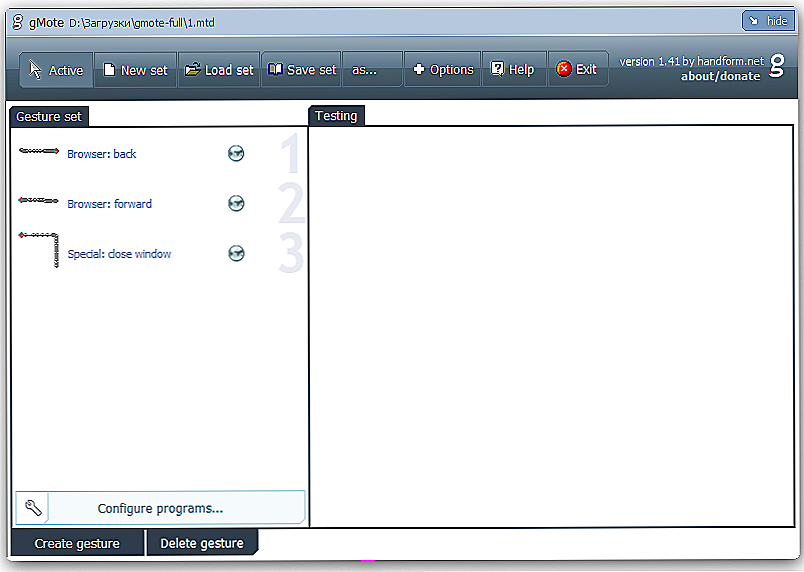Click the globe icon for Special: close window
804x572 pixels.
[x=236, y=253]
